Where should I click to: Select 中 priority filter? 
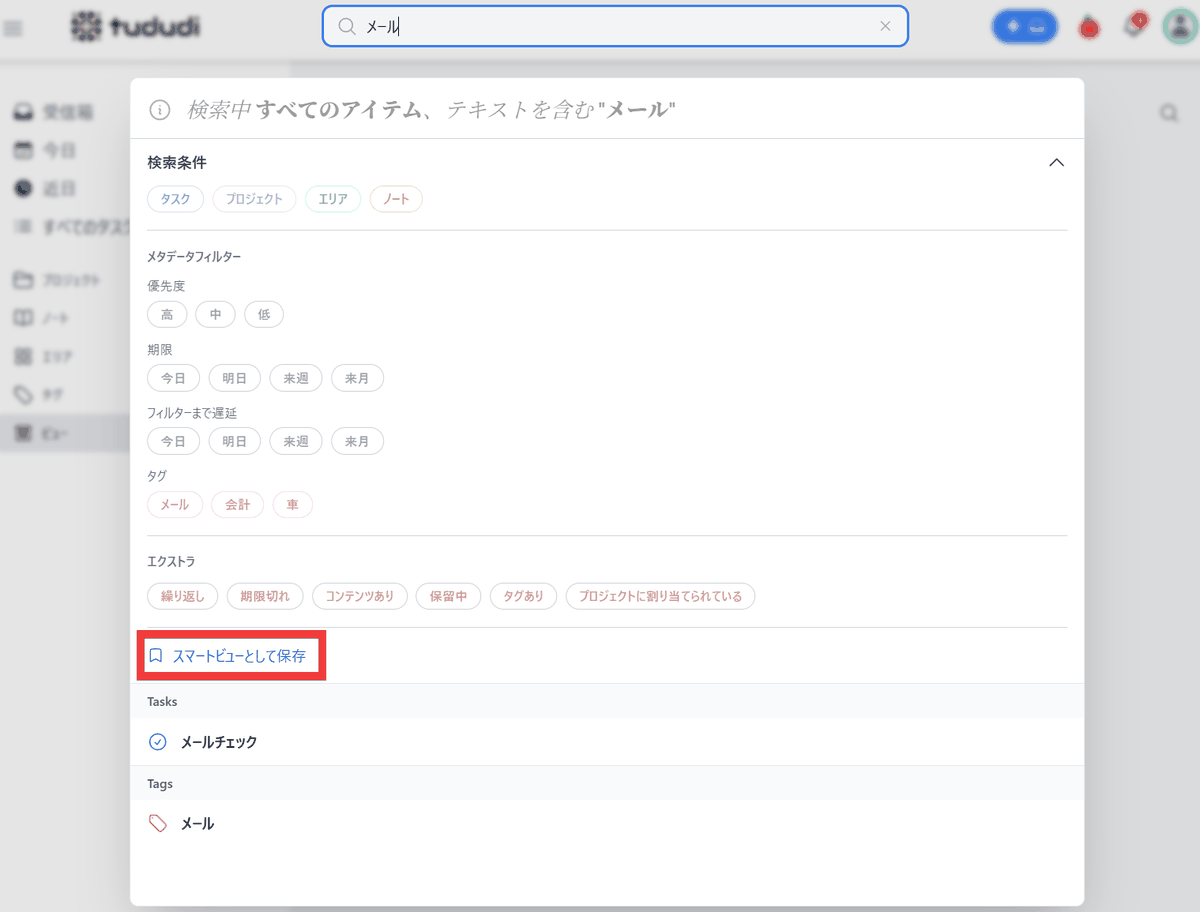[x=215, y=315]
